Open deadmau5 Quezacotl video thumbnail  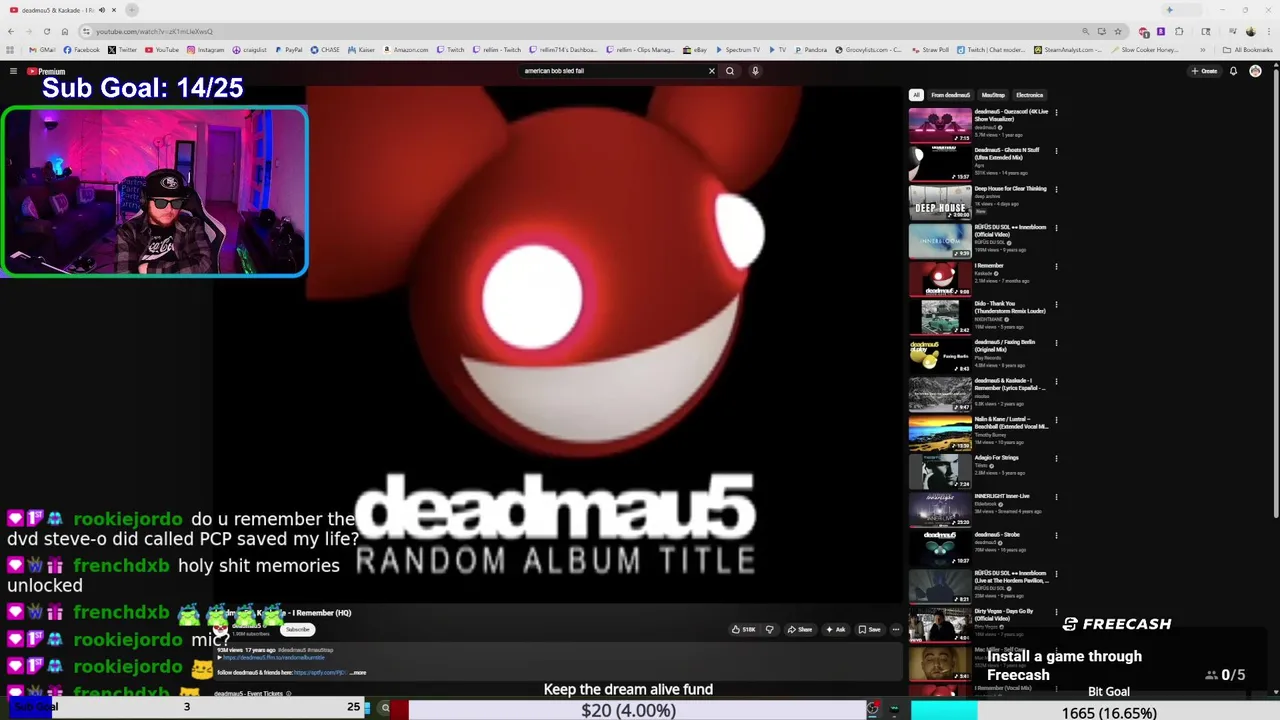coord(940,125)
